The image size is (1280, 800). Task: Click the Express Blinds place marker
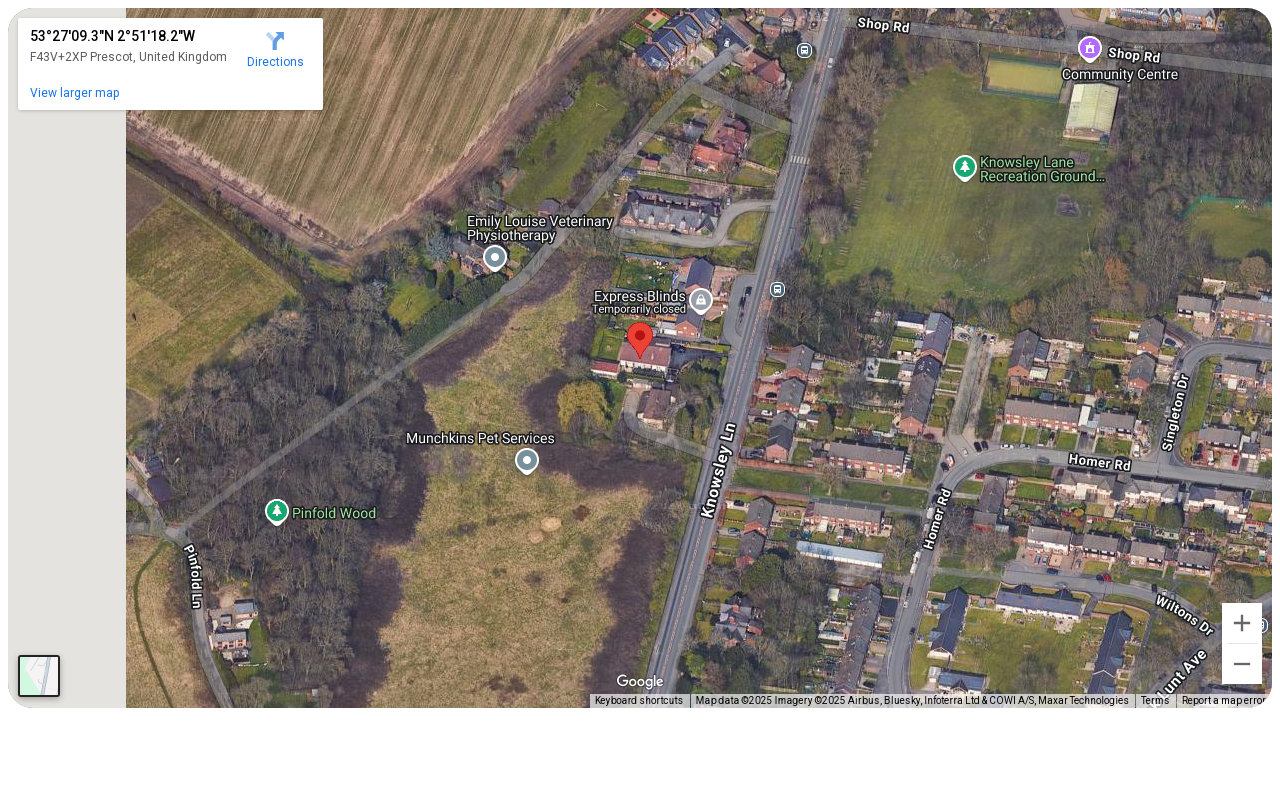[701, 300]
